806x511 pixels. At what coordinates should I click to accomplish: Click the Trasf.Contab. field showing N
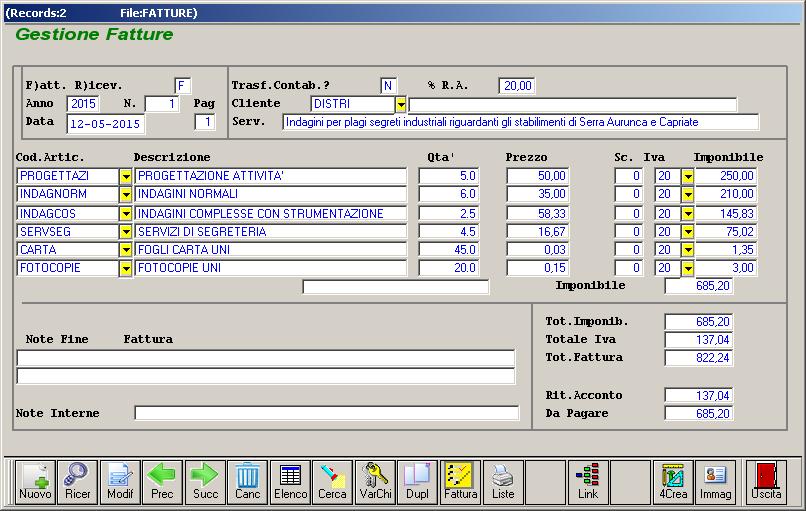(x=388, y=85)
